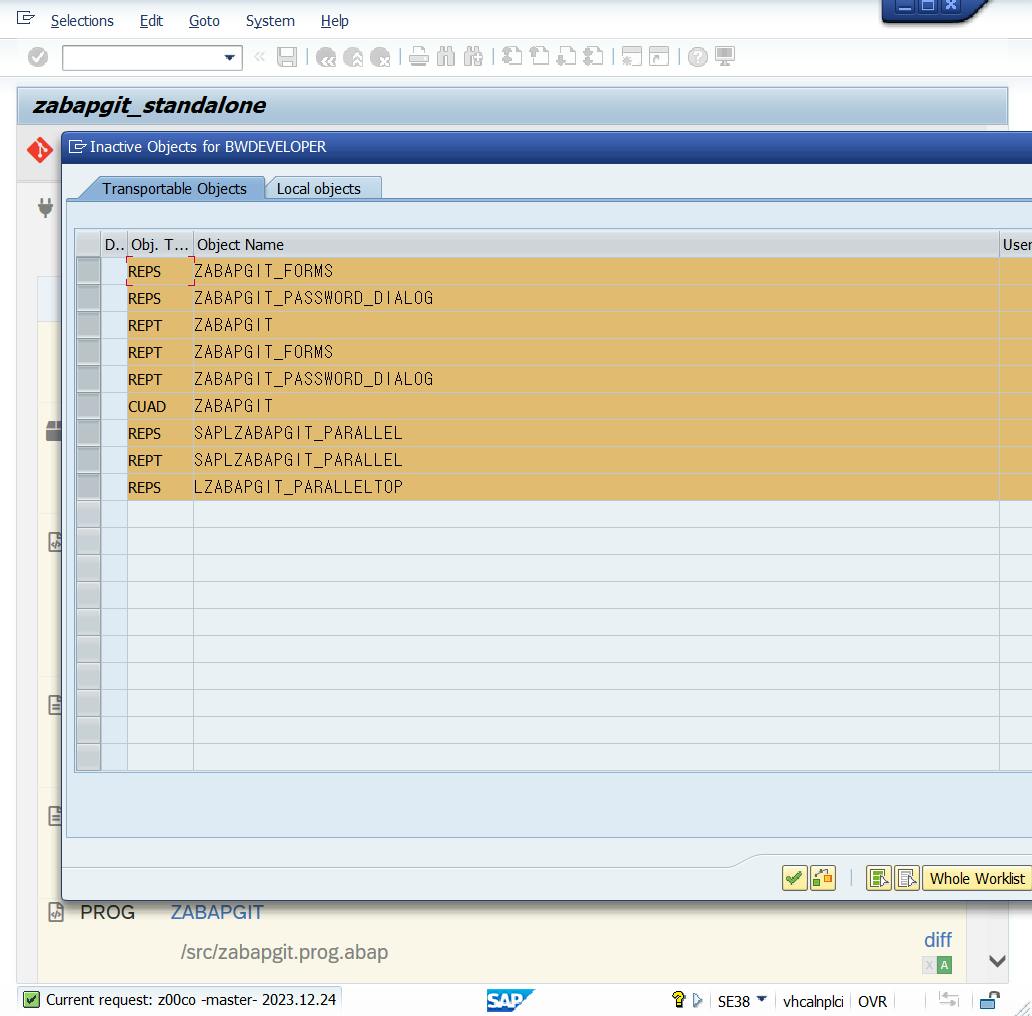
Task: Click the Exit (up arrows) toolbar icon
Action: click(353, 57)
